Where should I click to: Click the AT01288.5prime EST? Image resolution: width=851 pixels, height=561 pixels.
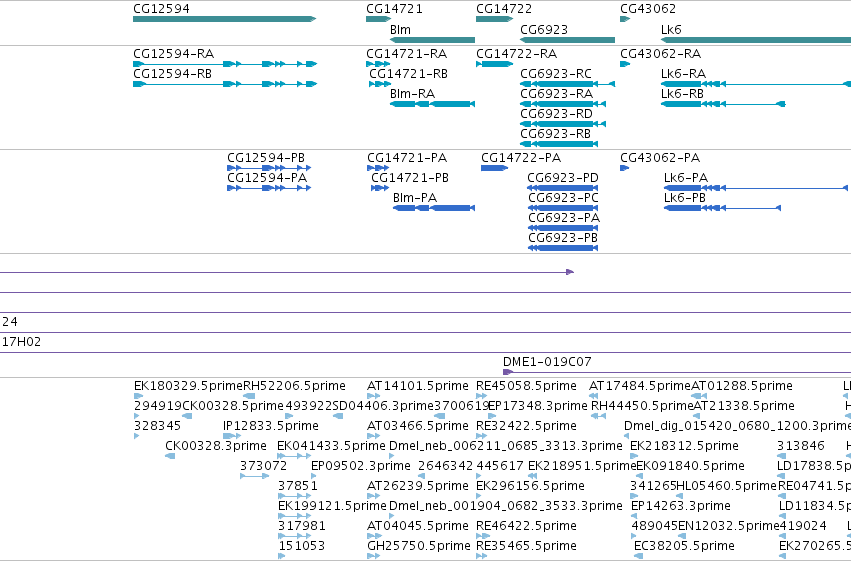(699, 397)
